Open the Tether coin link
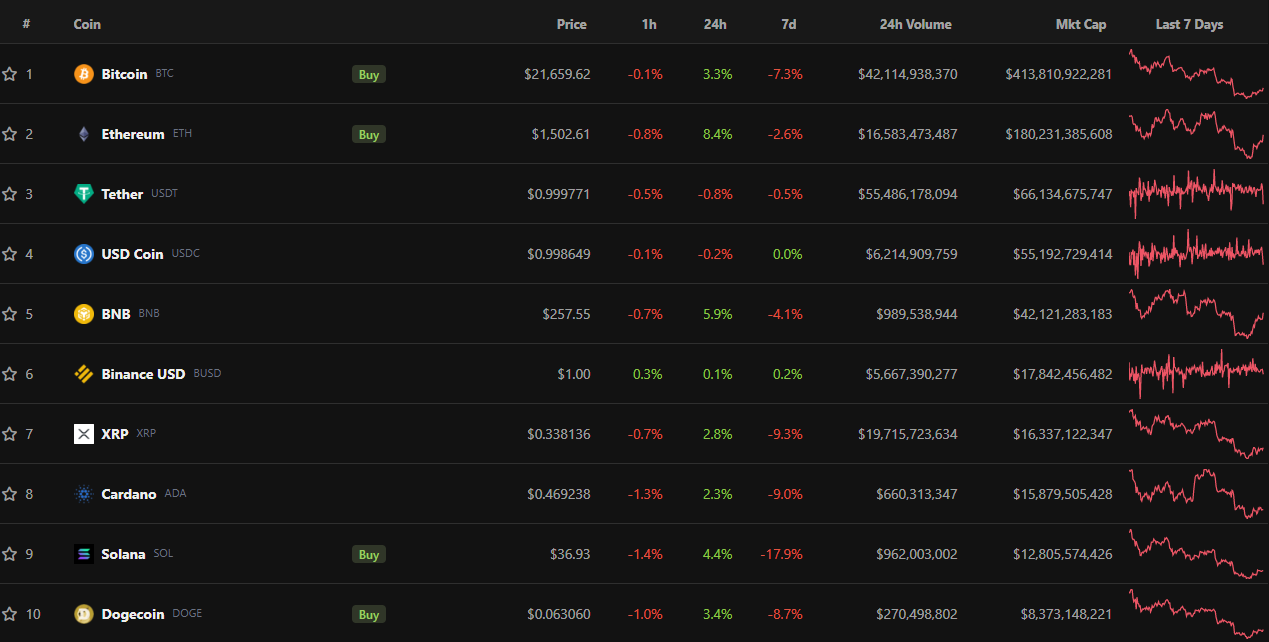Viewport: 1269px width, 642px height. pyautogui.click(x=122, y=194)
